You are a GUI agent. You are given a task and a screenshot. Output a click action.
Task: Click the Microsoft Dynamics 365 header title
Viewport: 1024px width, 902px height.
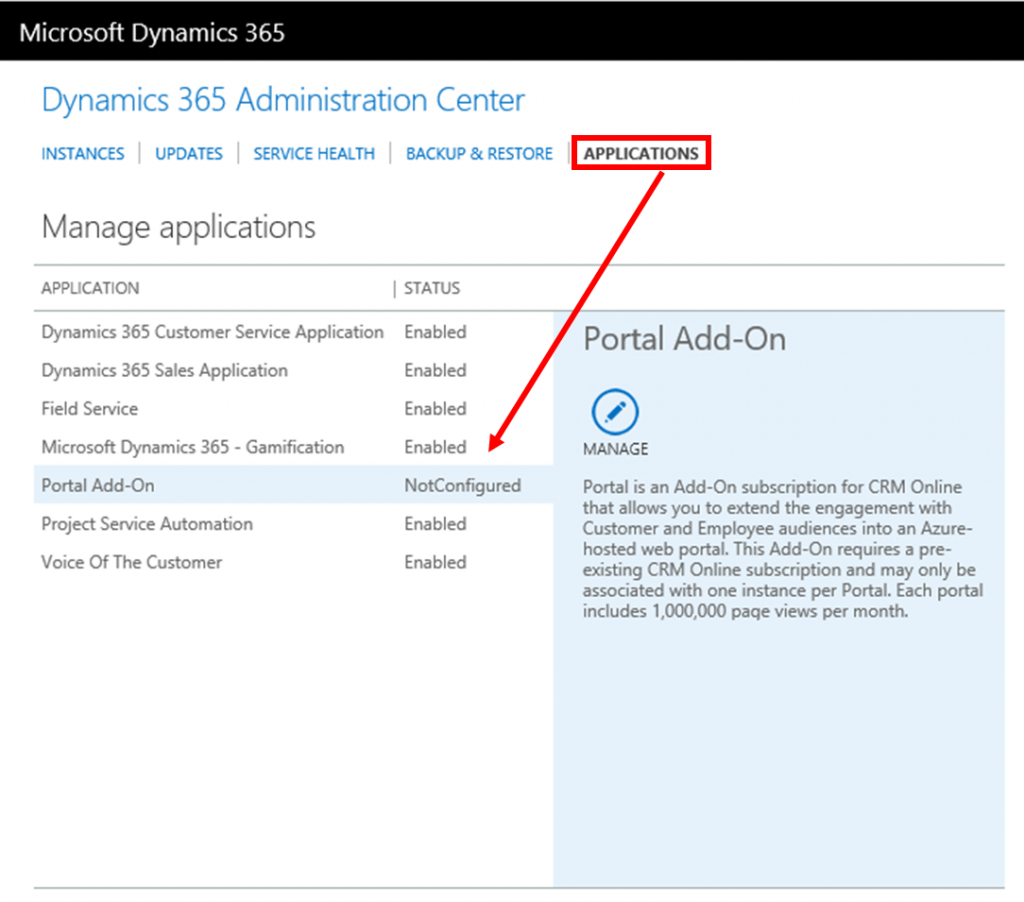(152, 33)
